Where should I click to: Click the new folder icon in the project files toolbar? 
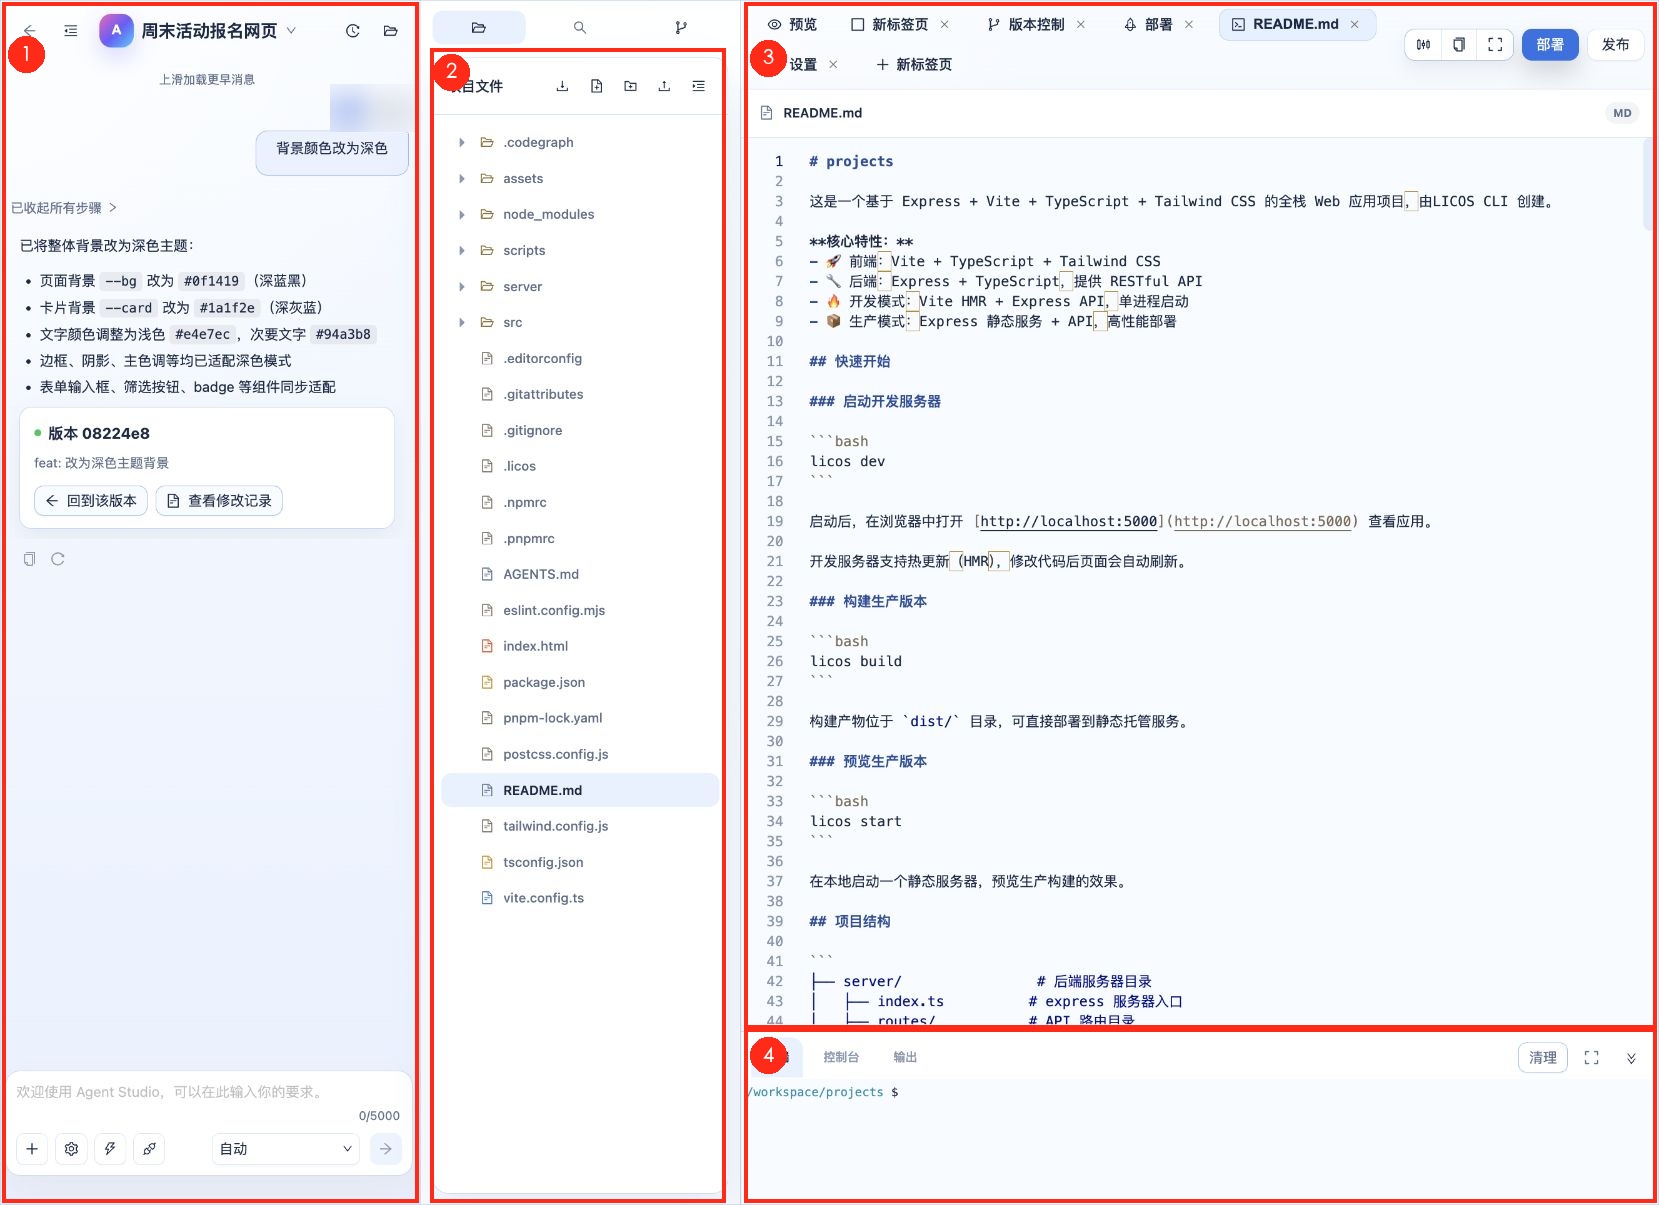coord(630,86)
